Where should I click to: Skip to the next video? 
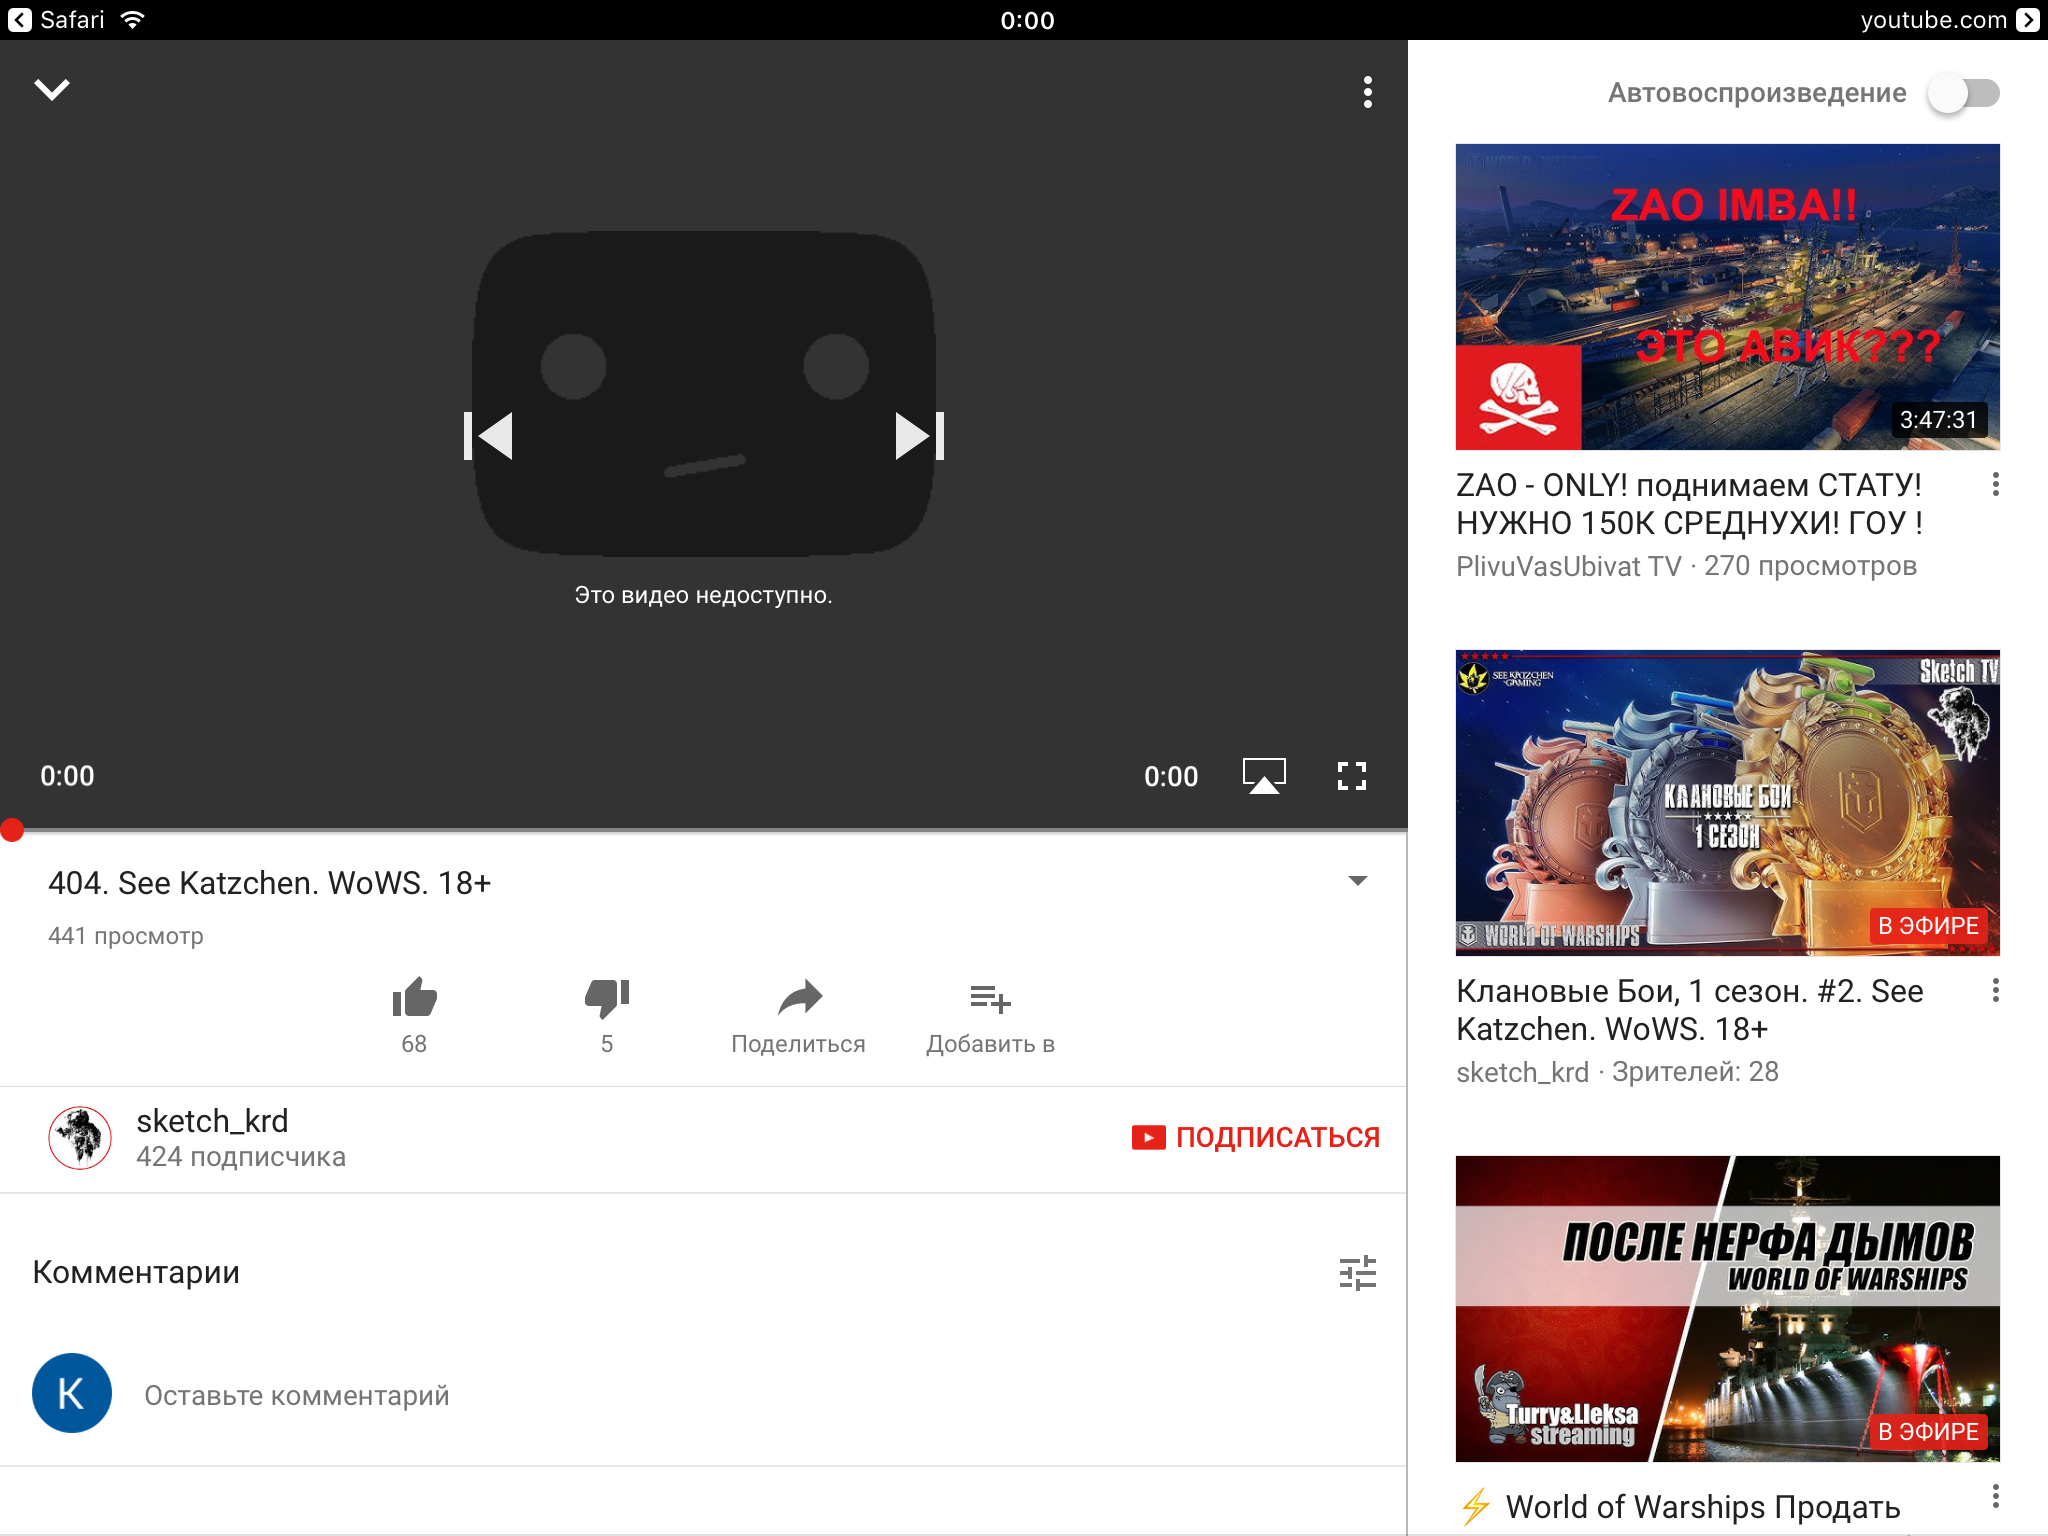pos(920,436)
